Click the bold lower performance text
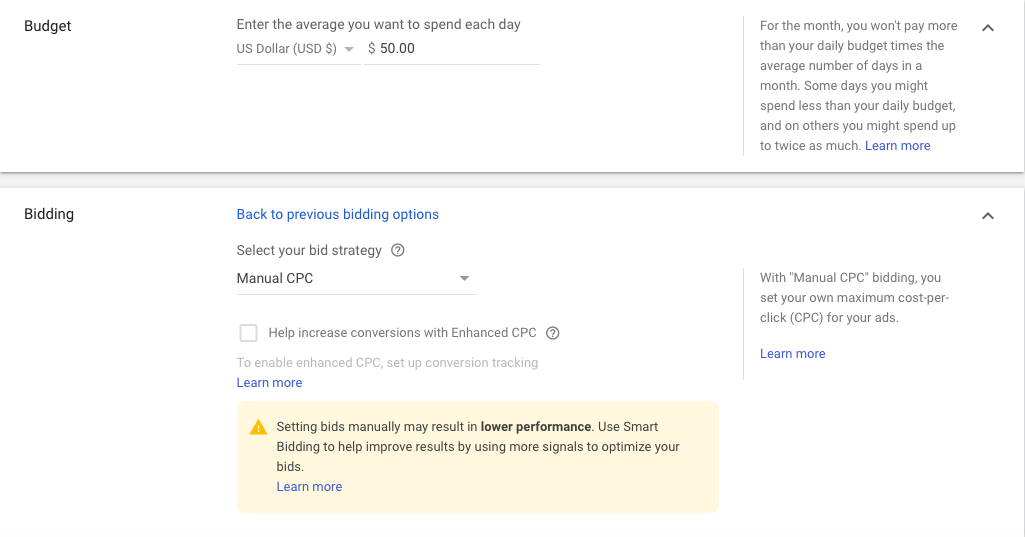 [536, 427]
